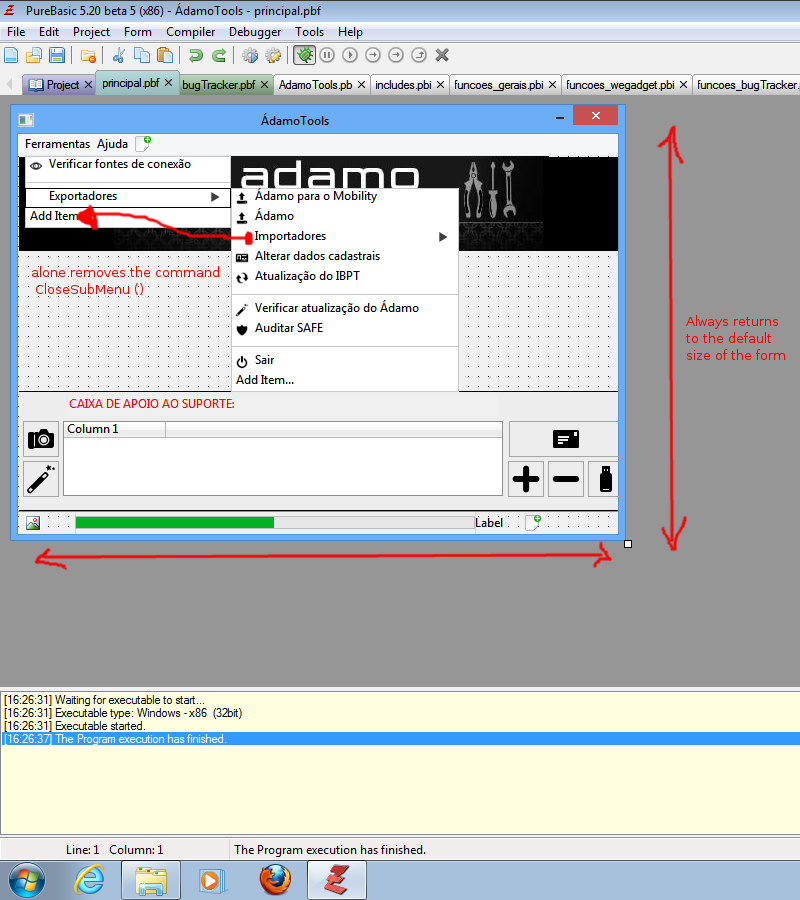800x900 pixels.
Task: Expand the Exportadores submenu arrow
Action: coord(215,197)
